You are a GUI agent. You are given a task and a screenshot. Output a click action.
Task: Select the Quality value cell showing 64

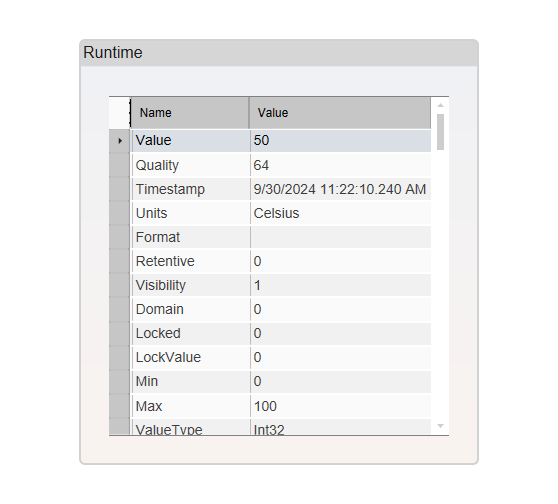coord(341,165)
